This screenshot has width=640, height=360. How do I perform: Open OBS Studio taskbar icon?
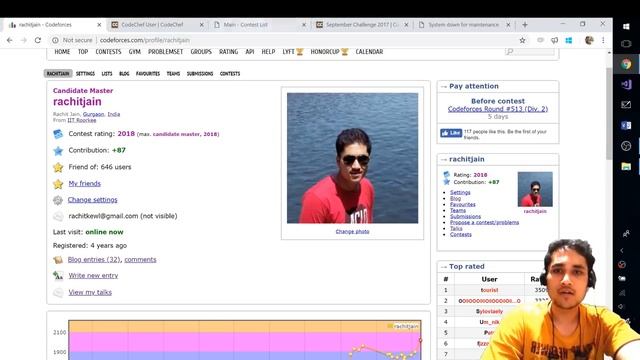[x=626, y=146]
